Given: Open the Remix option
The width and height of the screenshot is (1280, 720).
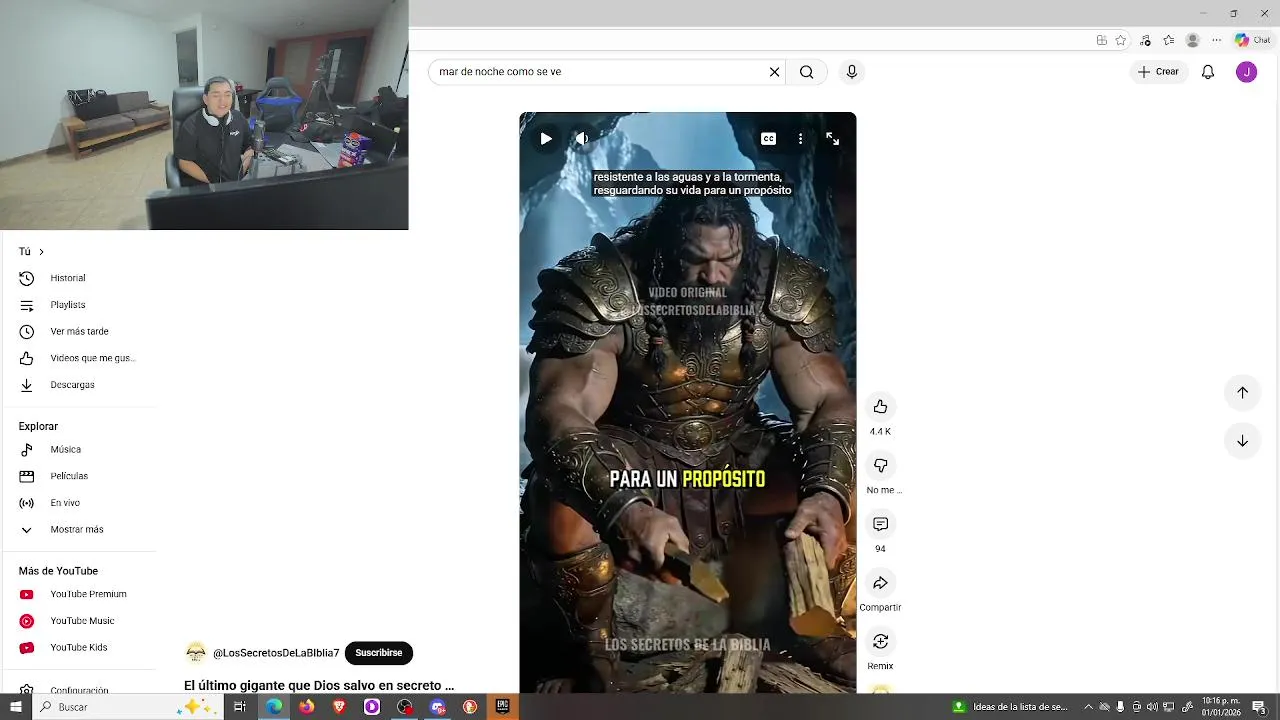Looking at the screenshot, I should [880, 641].
